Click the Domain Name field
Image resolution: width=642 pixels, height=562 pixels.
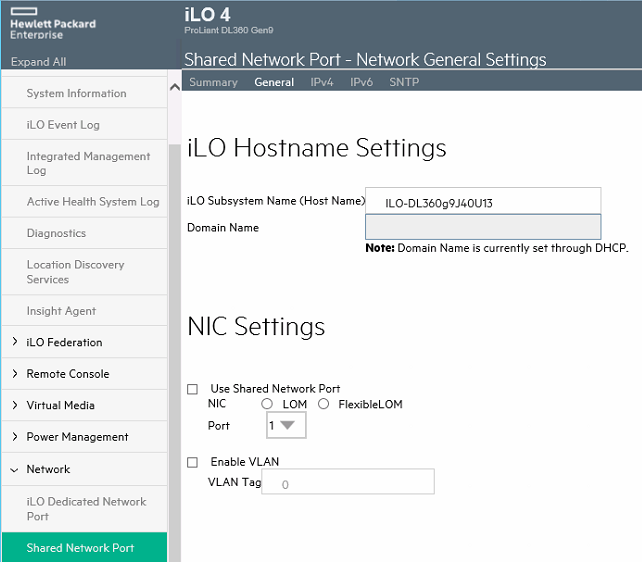pyautogui.click(x=483, y=227)
